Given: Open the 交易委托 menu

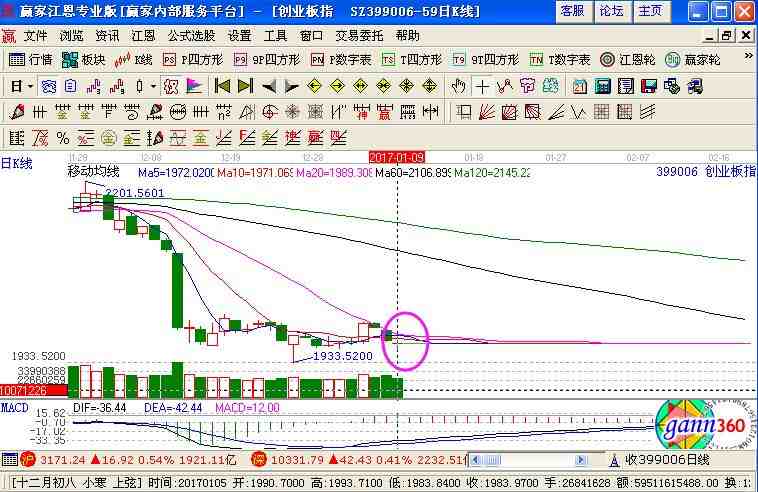Looking at the screenshot, I should (x=360, y=35).
